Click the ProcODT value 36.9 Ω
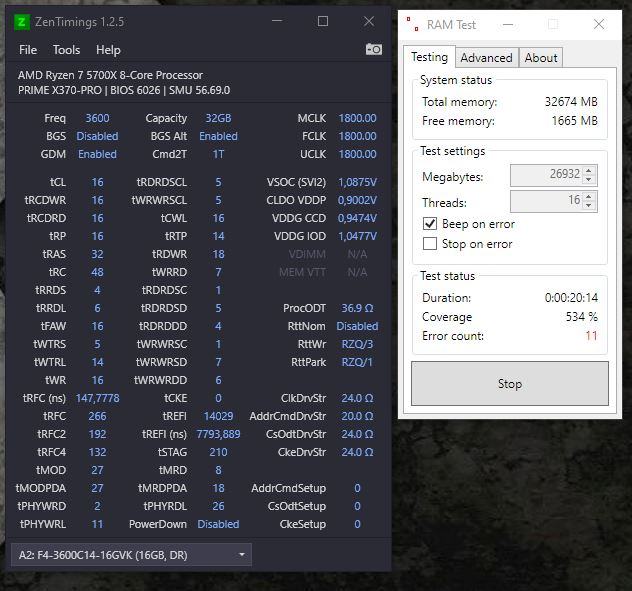632x591 pixels. point(357,308)
